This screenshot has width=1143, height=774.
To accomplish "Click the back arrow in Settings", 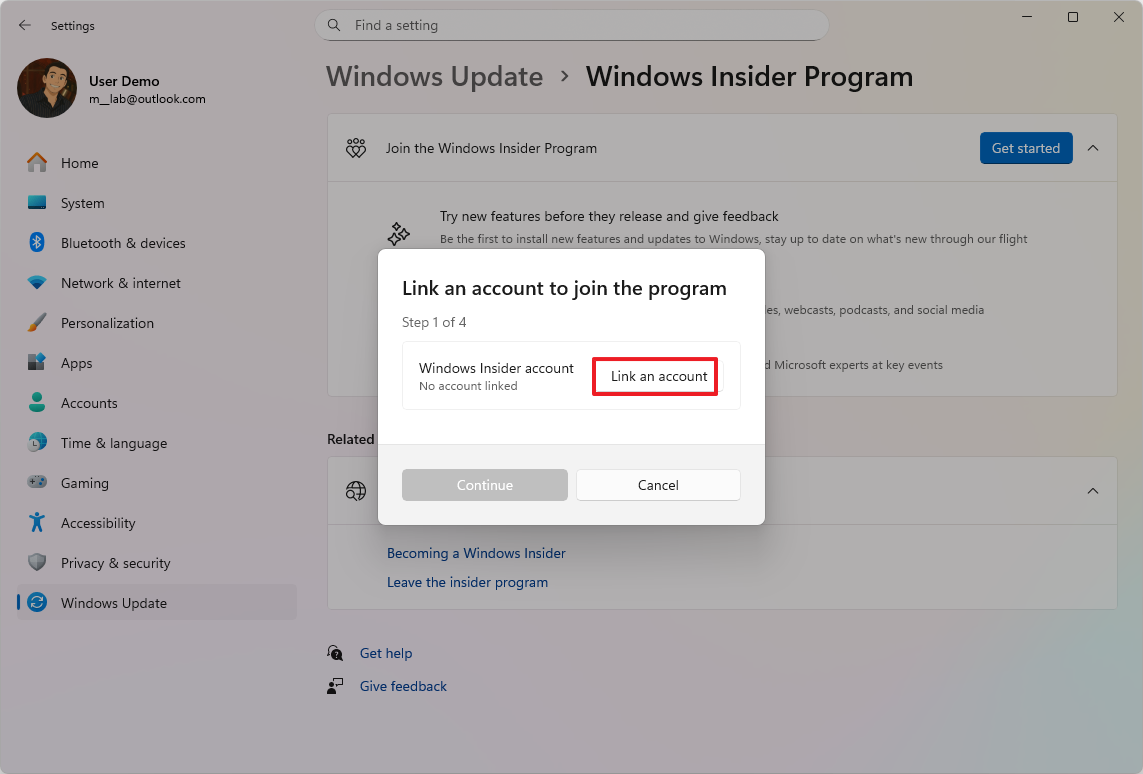I will (x=24, y=25).
